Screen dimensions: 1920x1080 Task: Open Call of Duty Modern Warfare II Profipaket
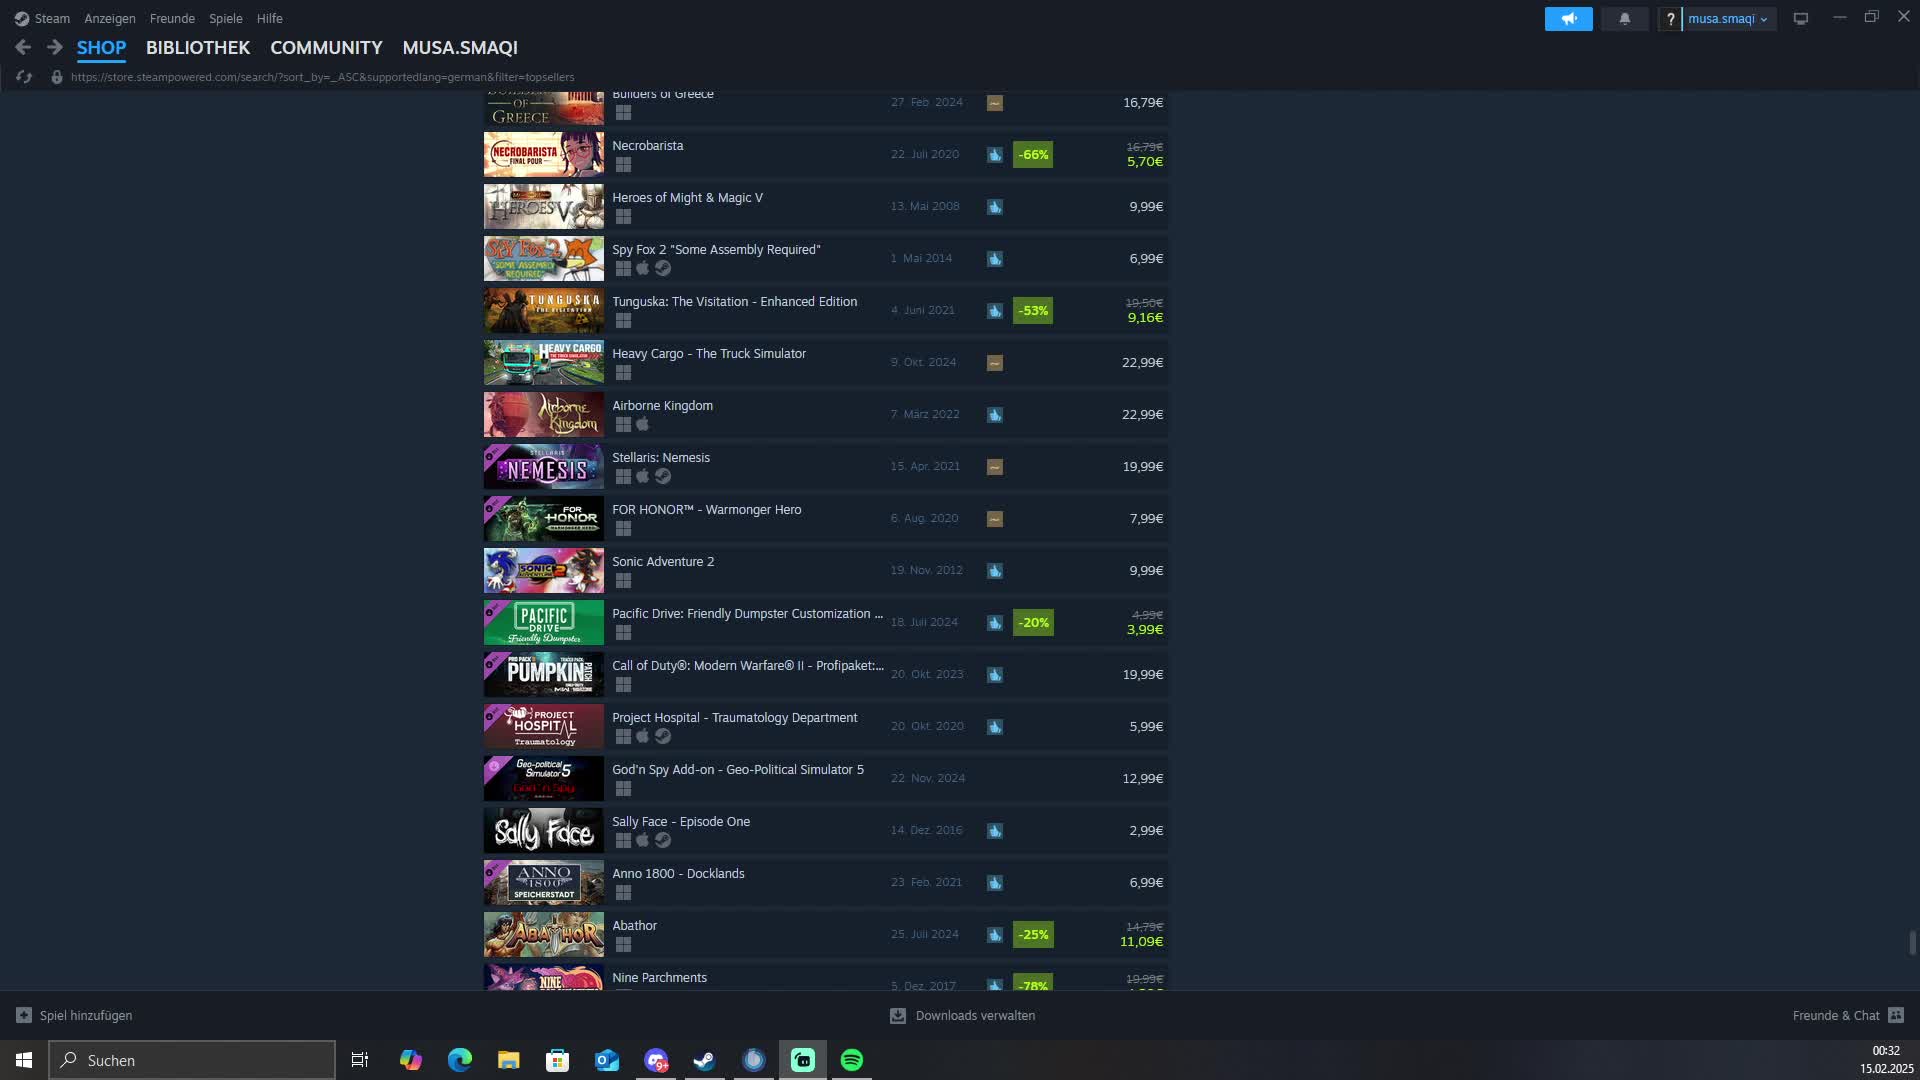826,674
